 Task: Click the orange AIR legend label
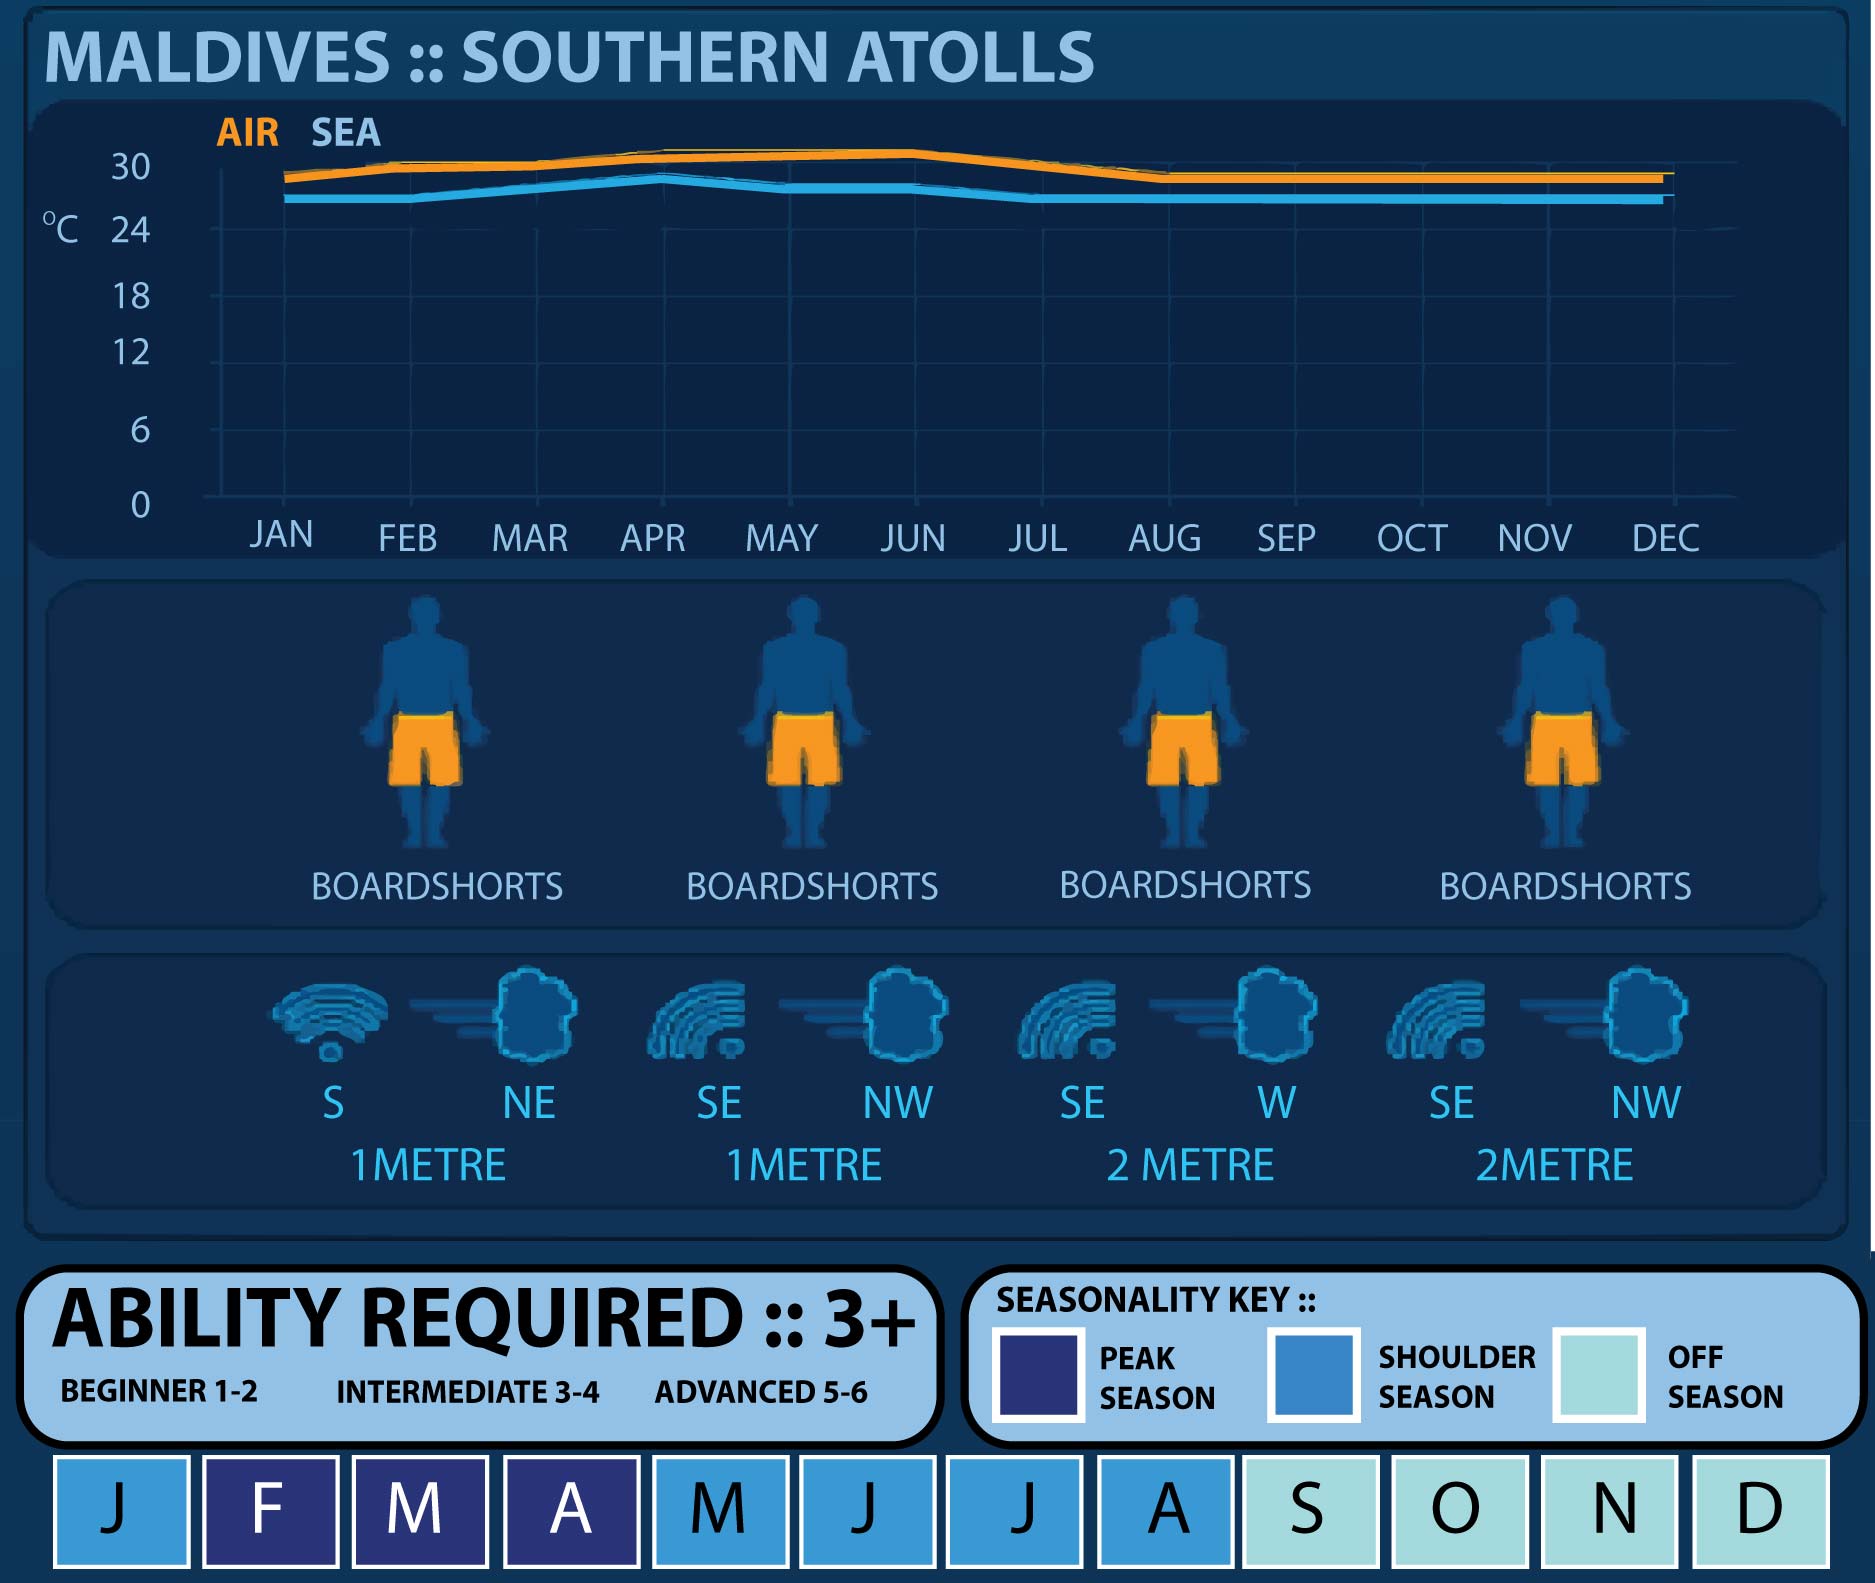[x=247, y=132]
